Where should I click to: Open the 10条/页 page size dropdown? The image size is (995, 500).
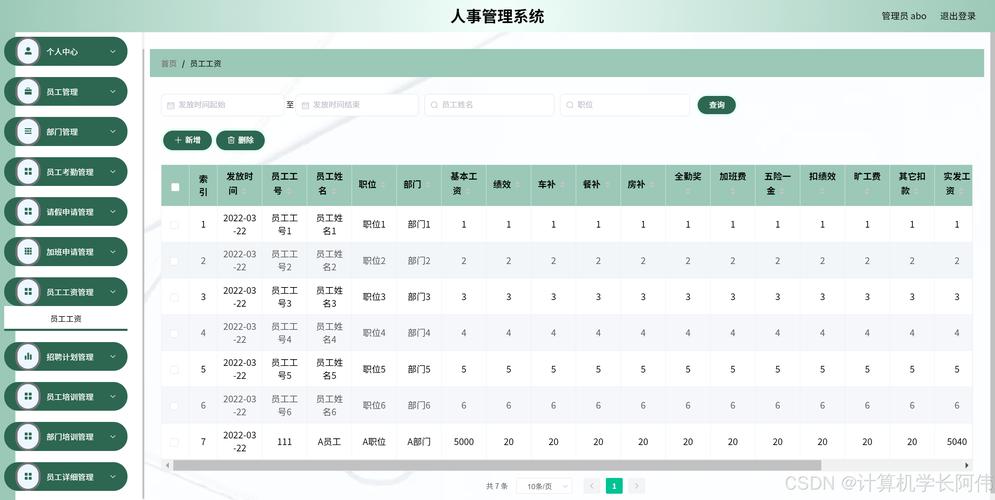[x=544, y=486]
